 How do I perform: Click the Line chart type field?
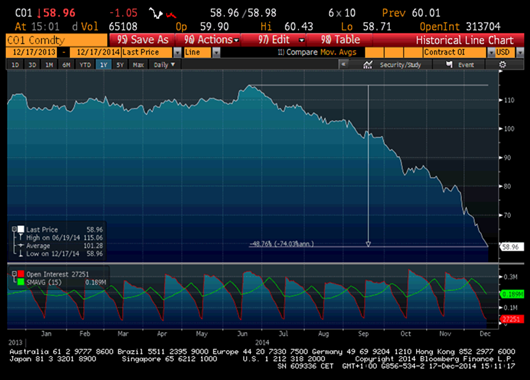tap(197, 52)
